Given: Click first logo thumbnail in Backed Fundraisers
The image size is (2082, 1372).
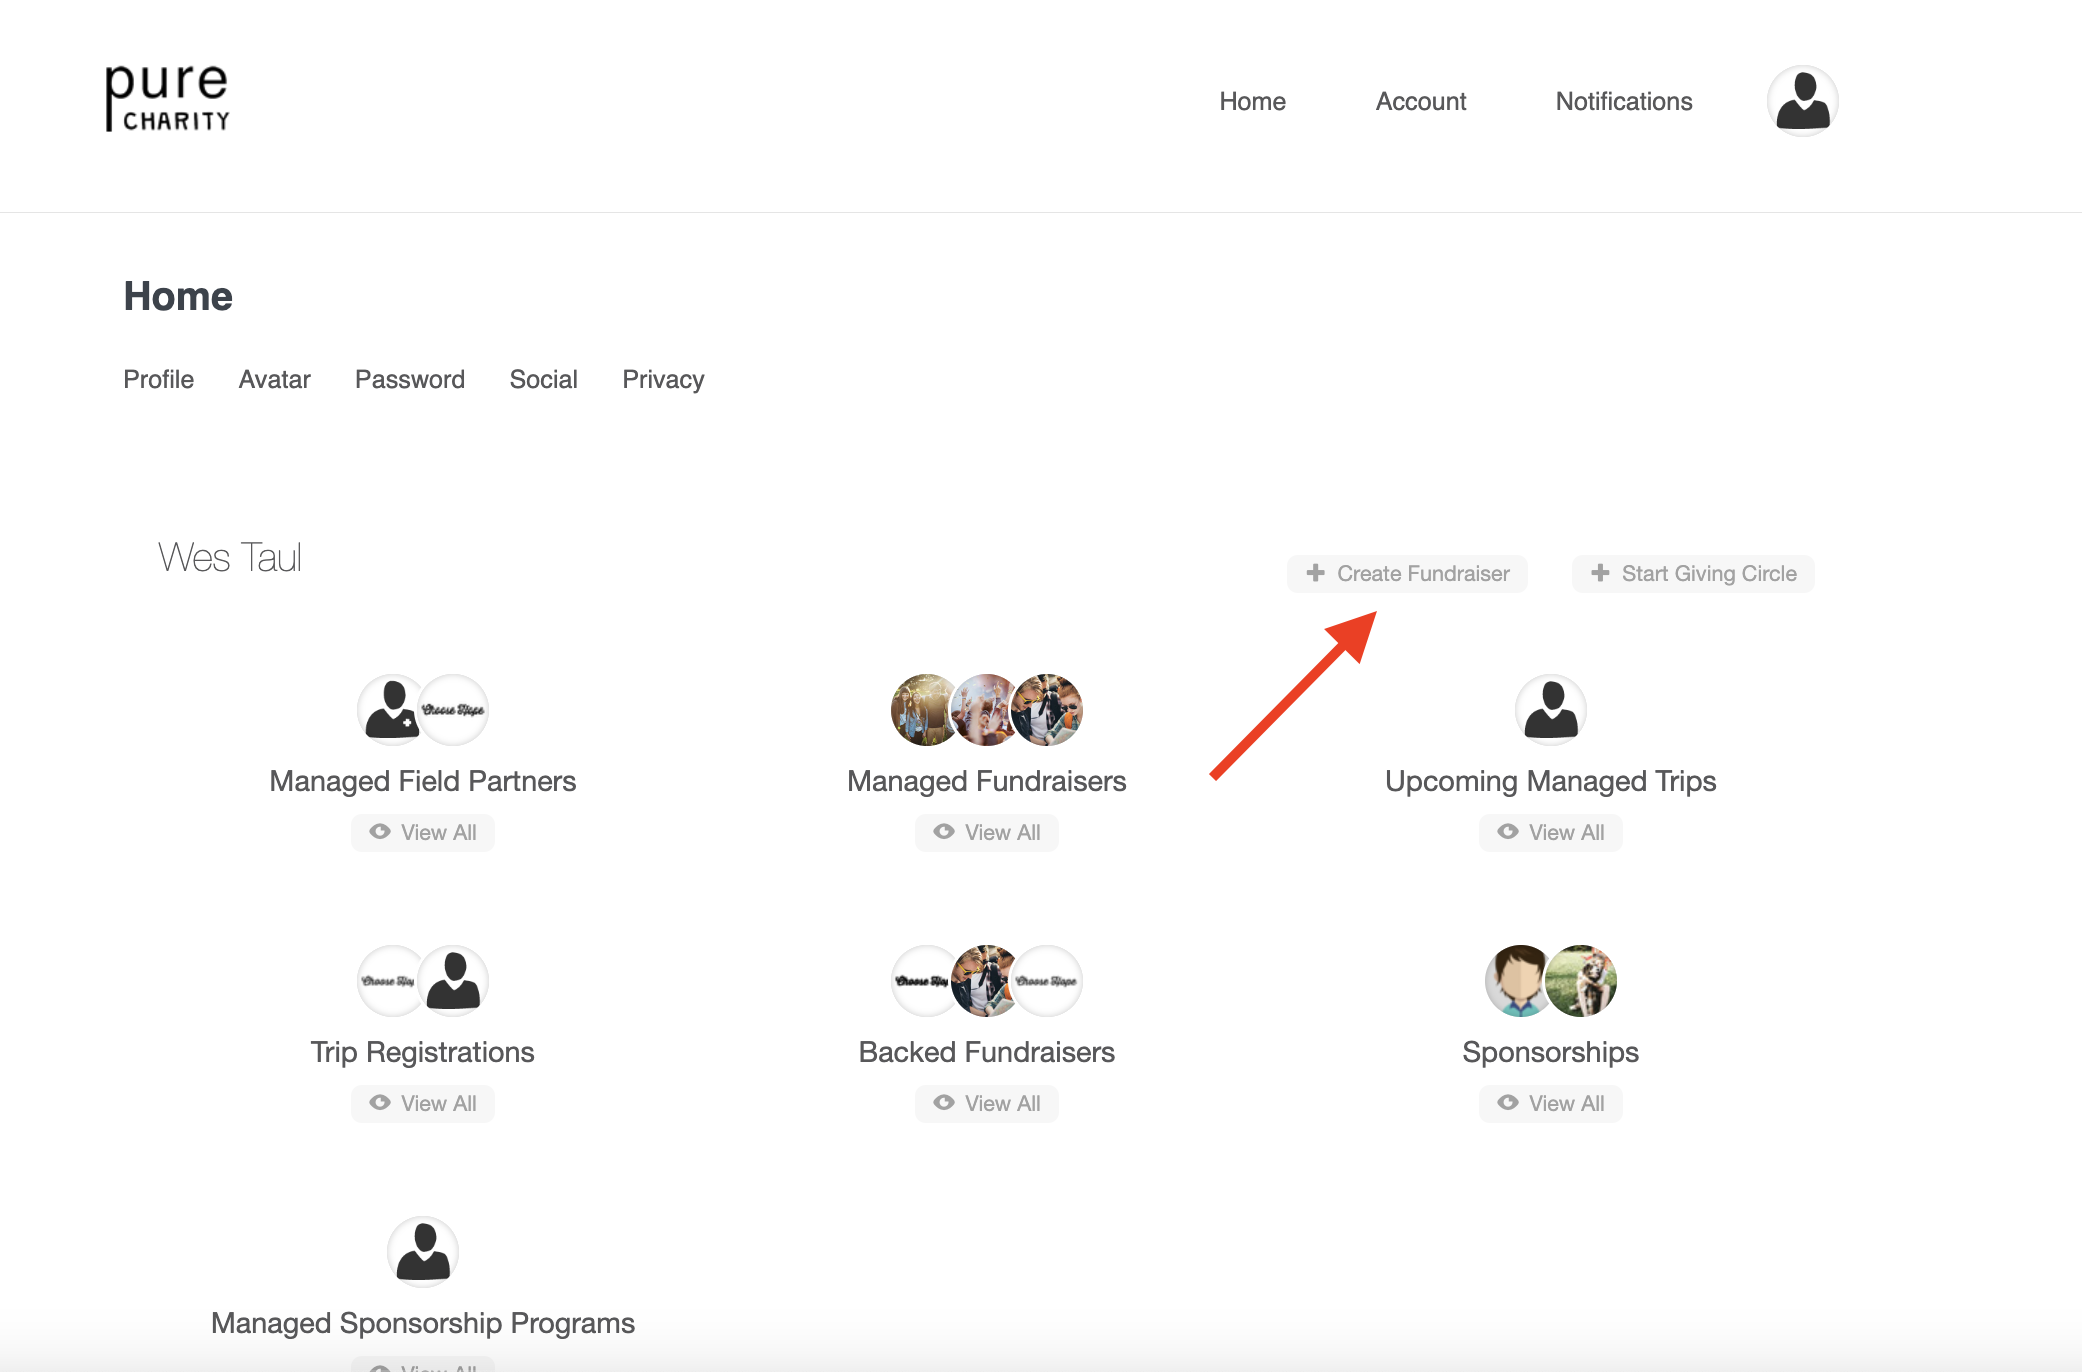Looking at the screenshot, I should 922,981.
